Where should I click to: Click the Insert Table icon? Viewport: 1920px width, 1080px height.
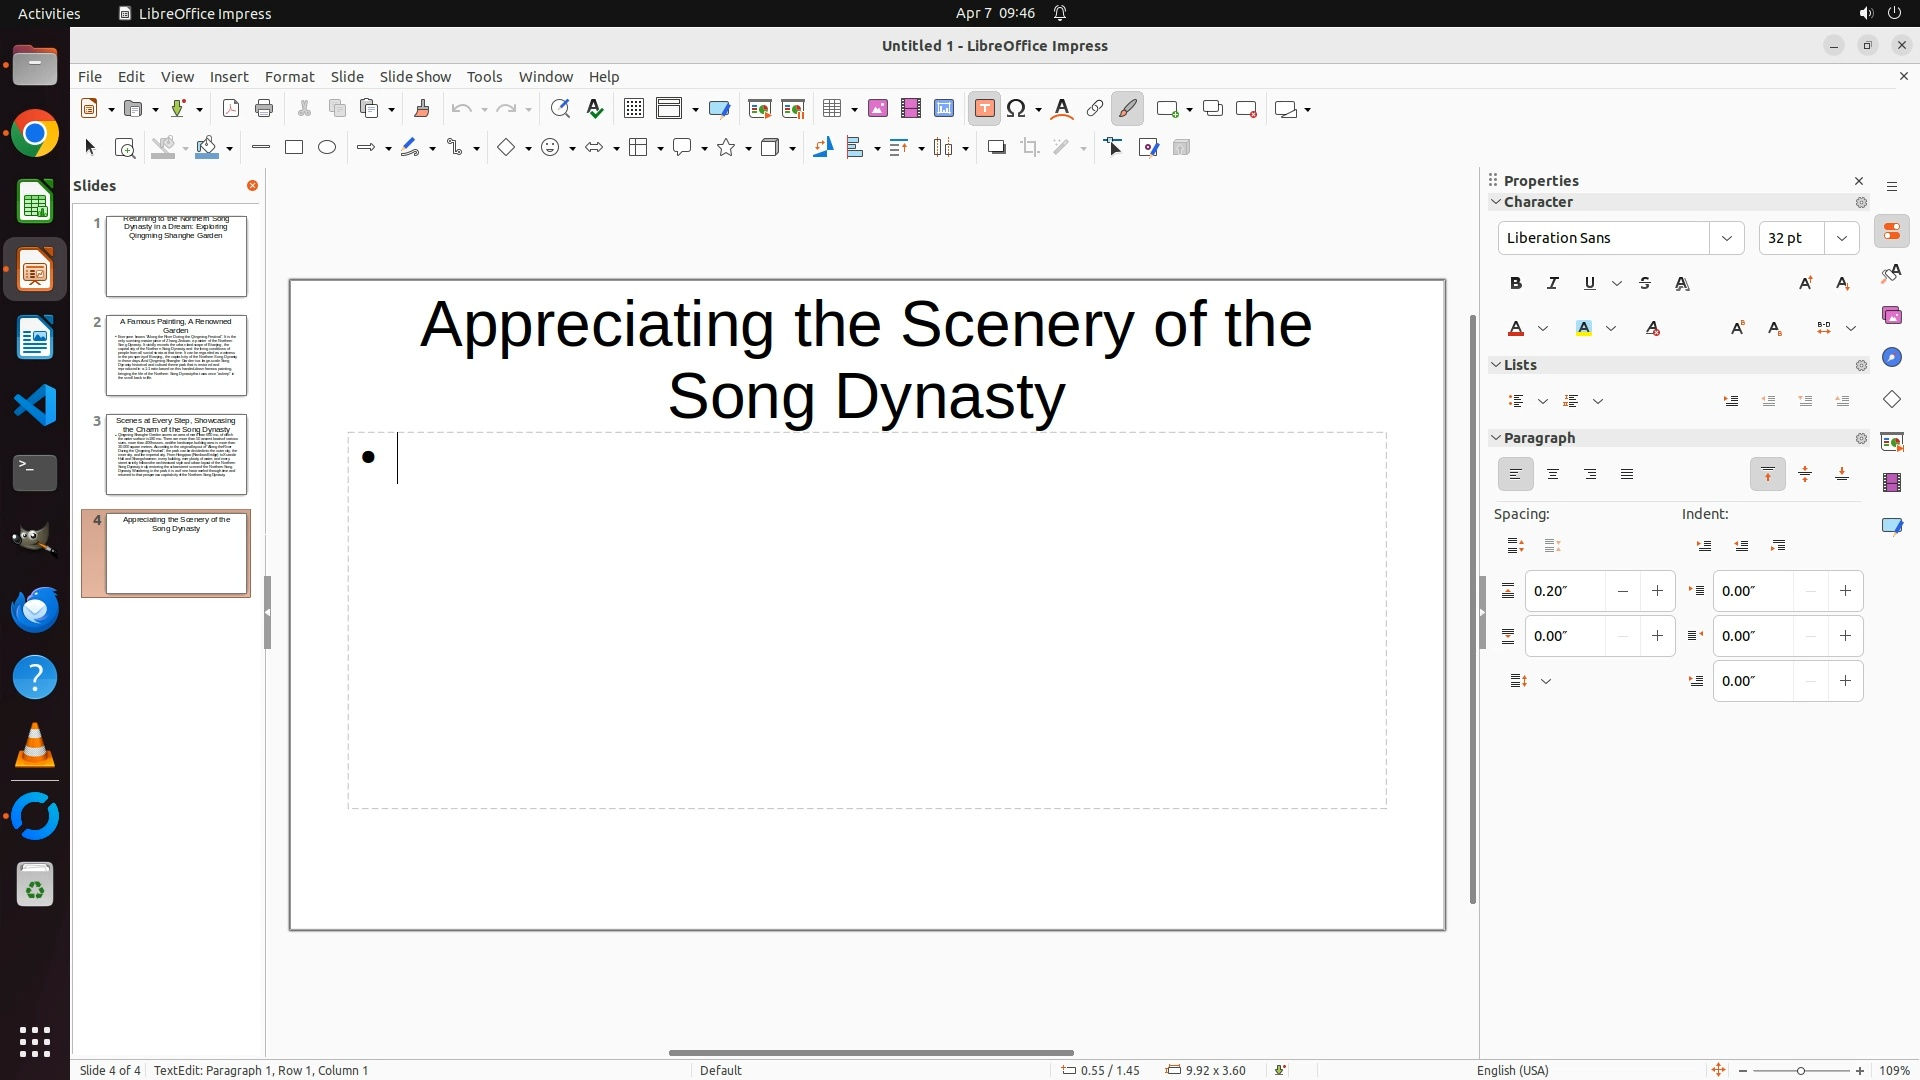[832, 109]
